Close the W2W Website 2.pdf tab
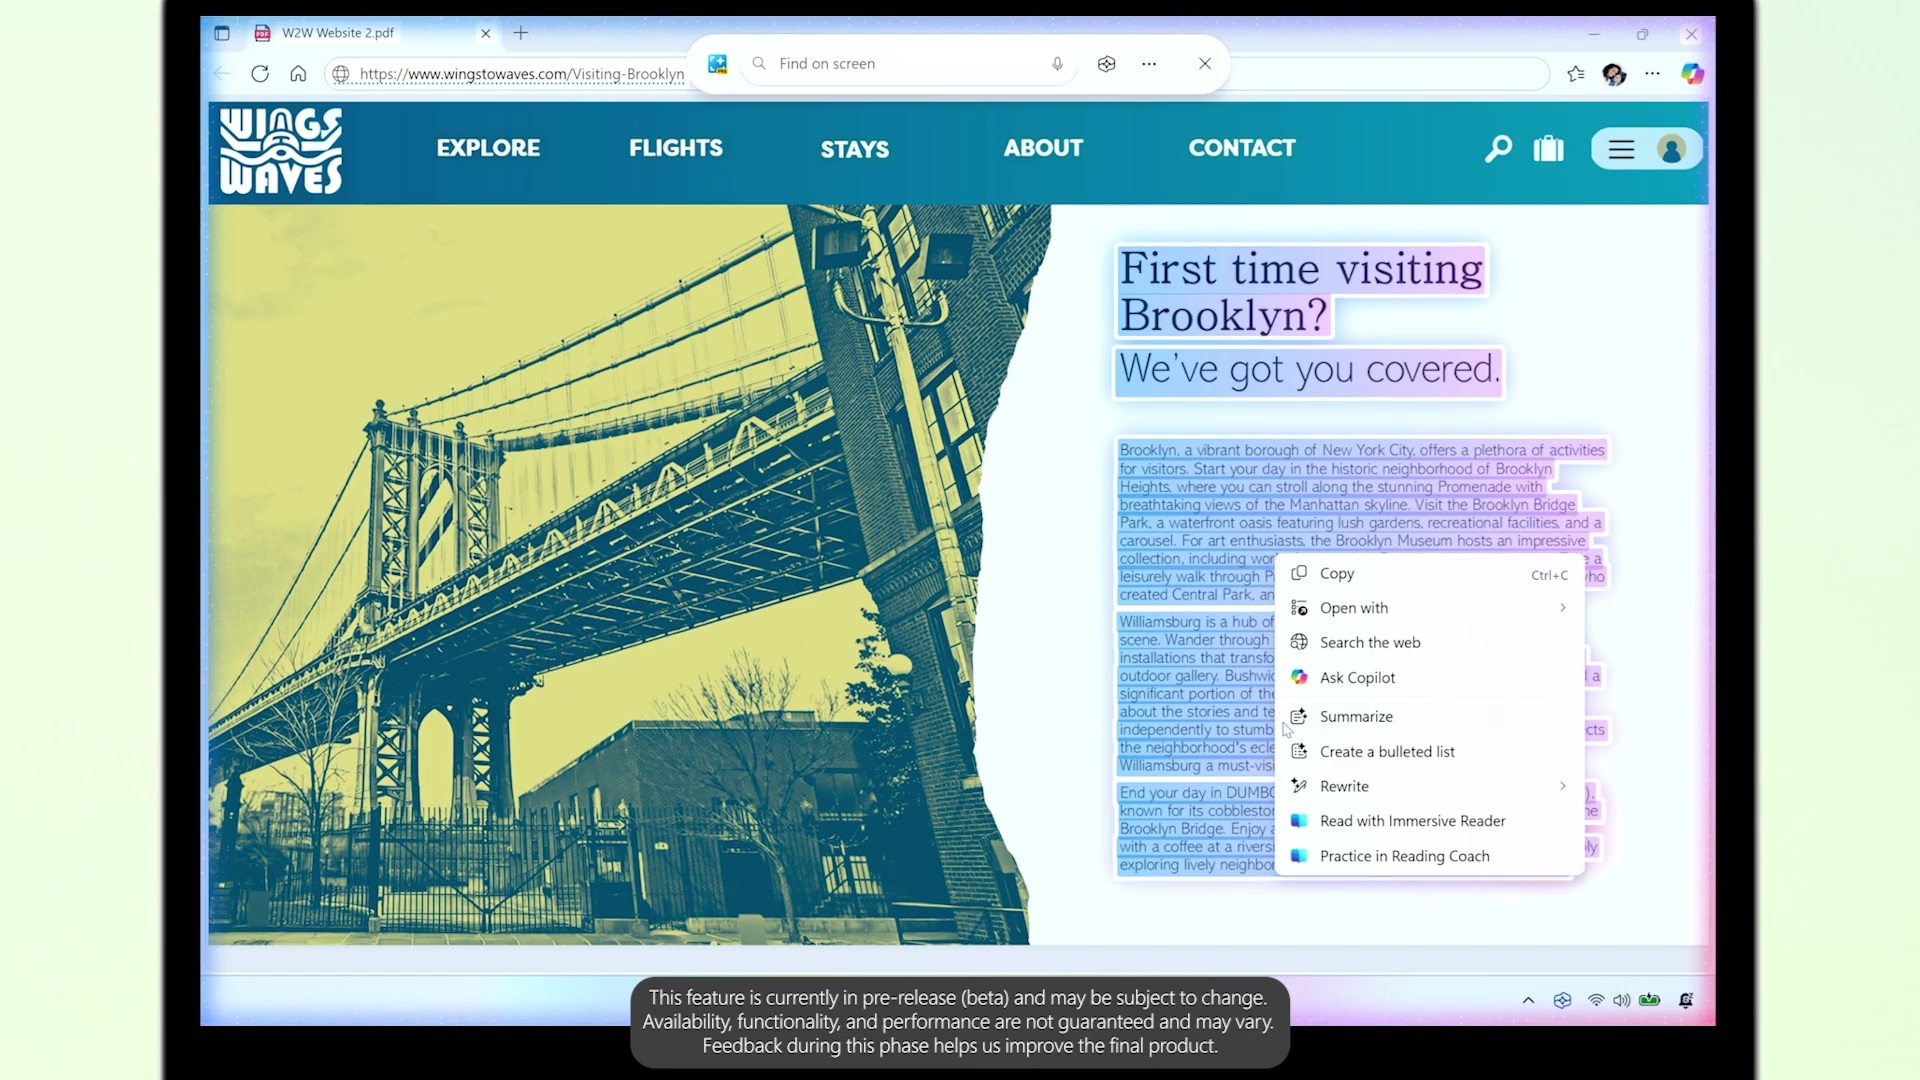This screenshot has width=1920, height=1080. 486,33
